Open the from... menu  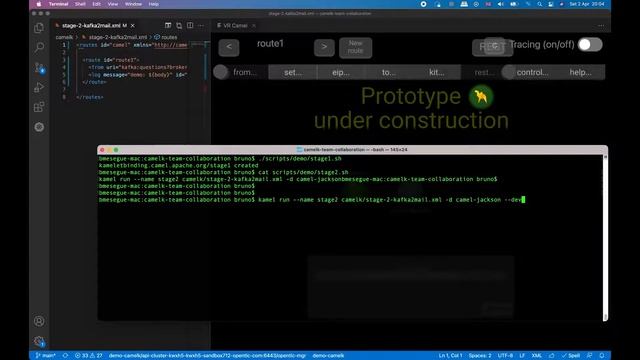coord(244,72)
